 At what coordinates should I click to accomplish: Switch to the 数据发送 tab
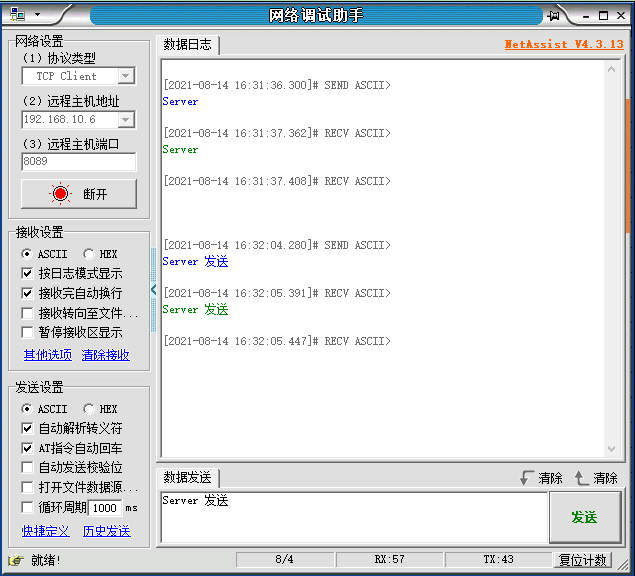click(x=188, y=478)
